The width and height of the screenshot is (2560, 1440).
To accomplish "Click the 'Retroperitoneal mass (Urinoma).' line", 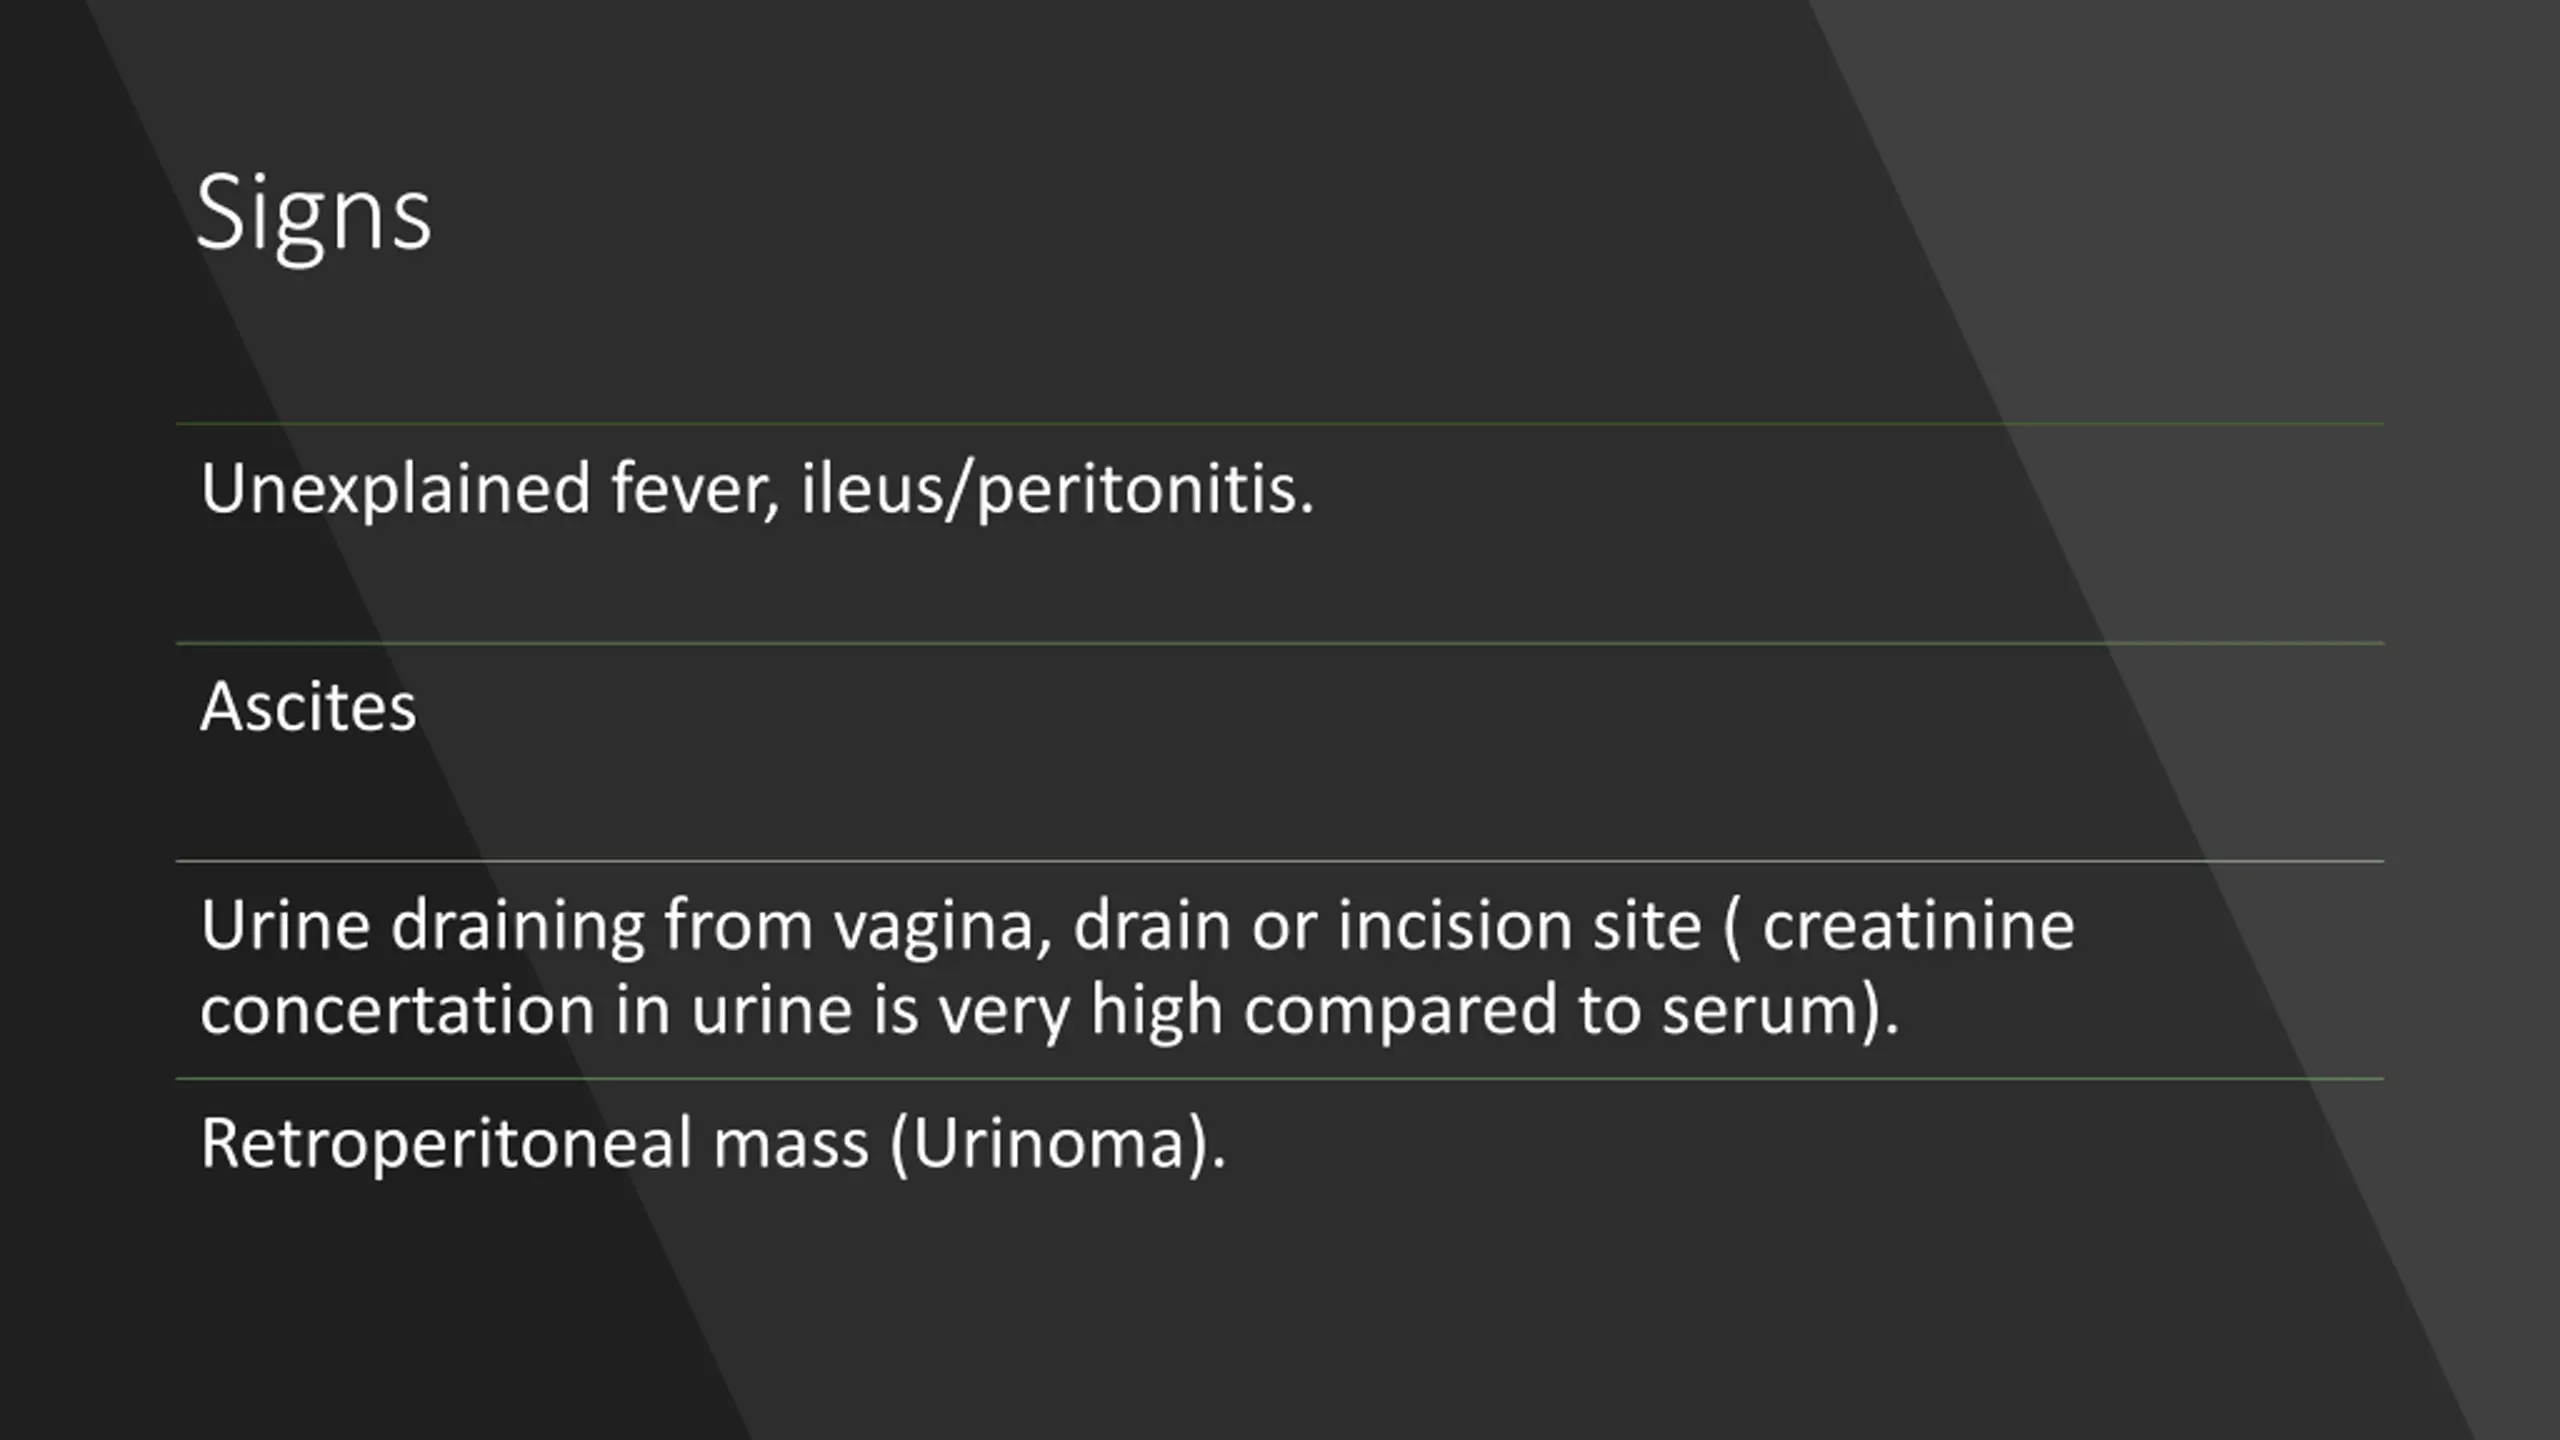I will (x=713, y=1143).
